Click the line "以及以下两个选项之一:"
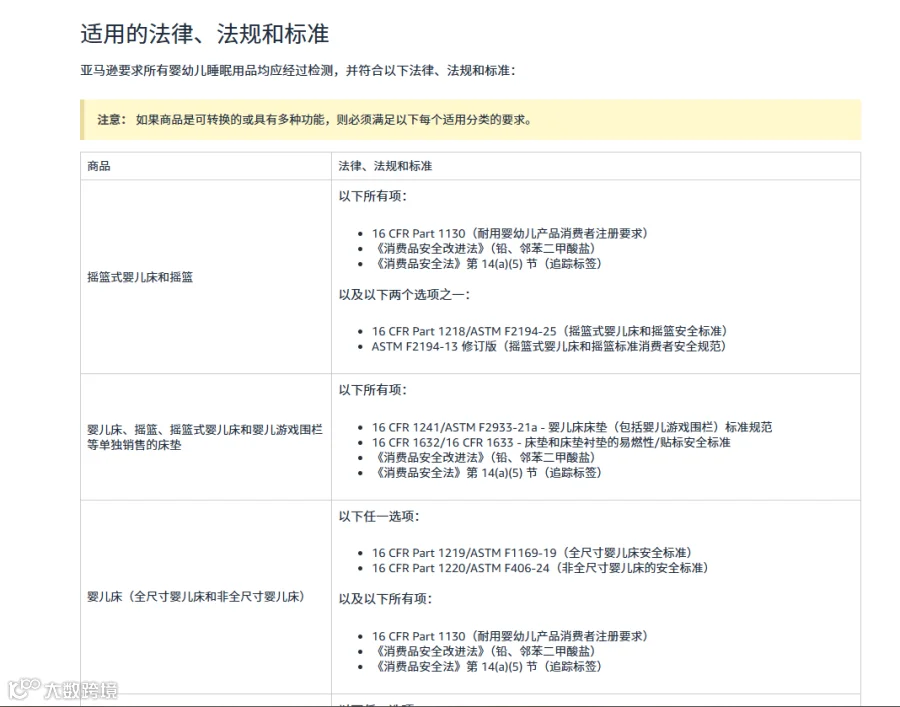The image size is (900, 707). [404, 295]
